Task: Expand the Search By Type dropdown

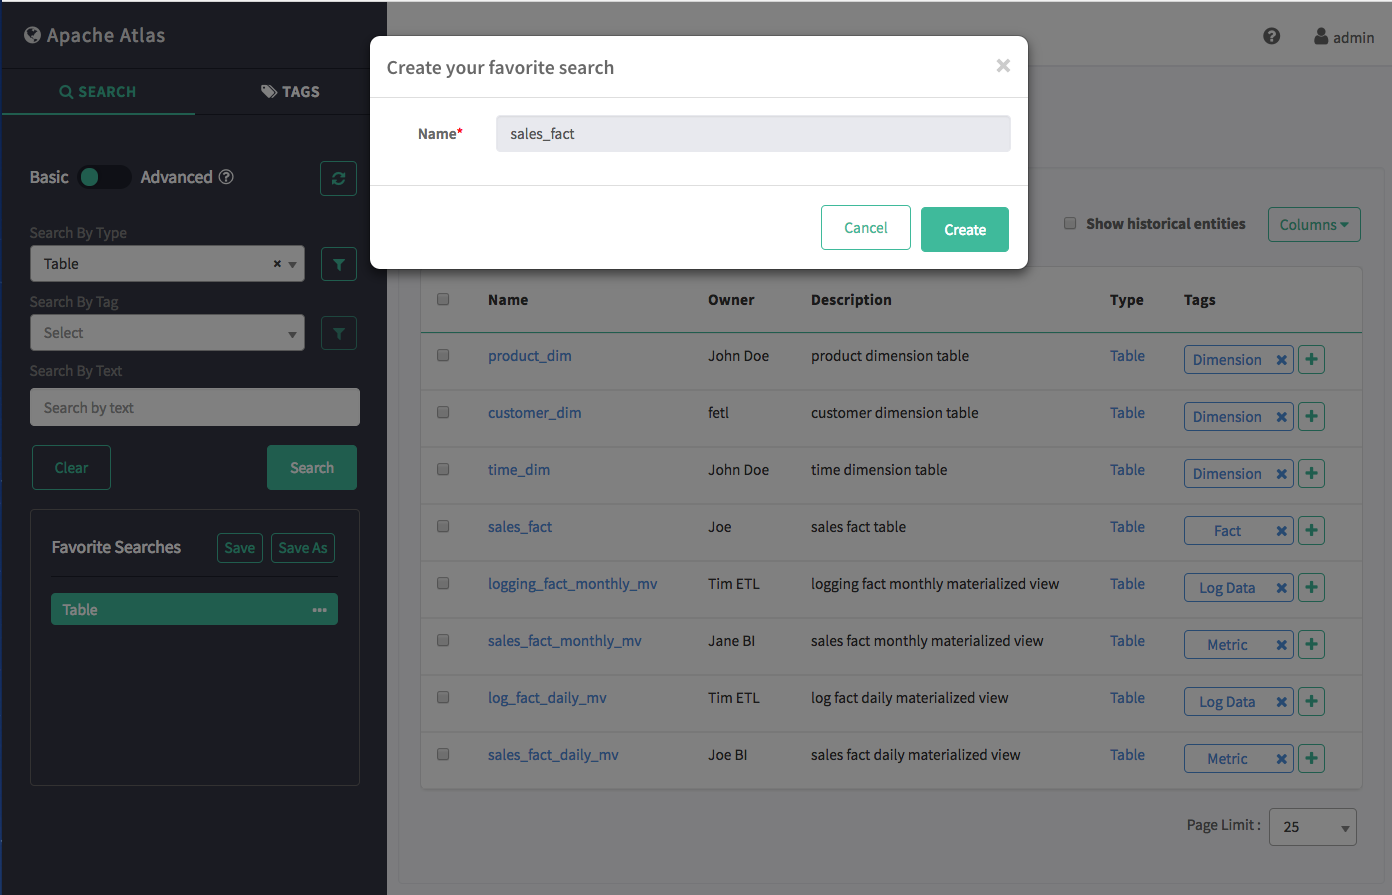Action: pyautogui.click(x=167, y=264)
